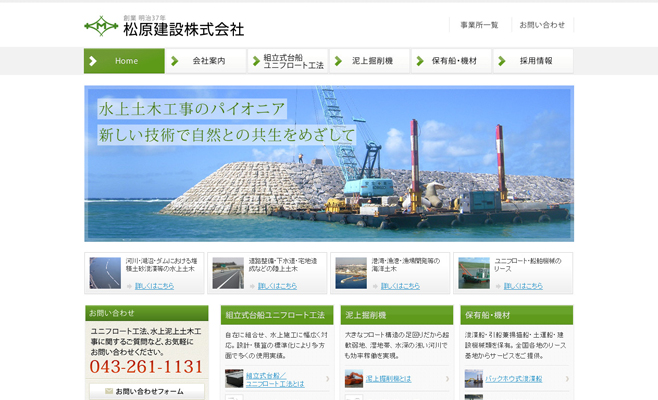The width and height of the screenshot is (658, 400).
Task: Click the harbor civil works thumbnail image
Action: pyautogui.click(x=351, y=273)
